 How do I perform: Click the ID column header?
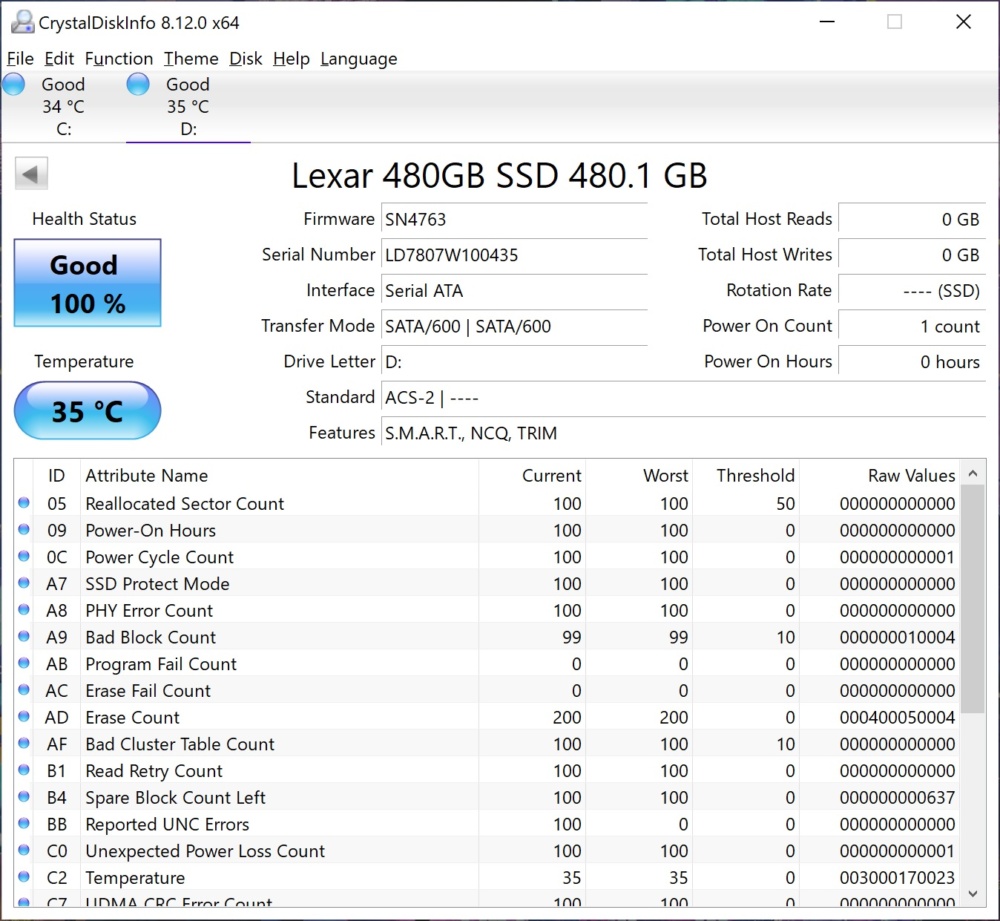pos(56,475)
